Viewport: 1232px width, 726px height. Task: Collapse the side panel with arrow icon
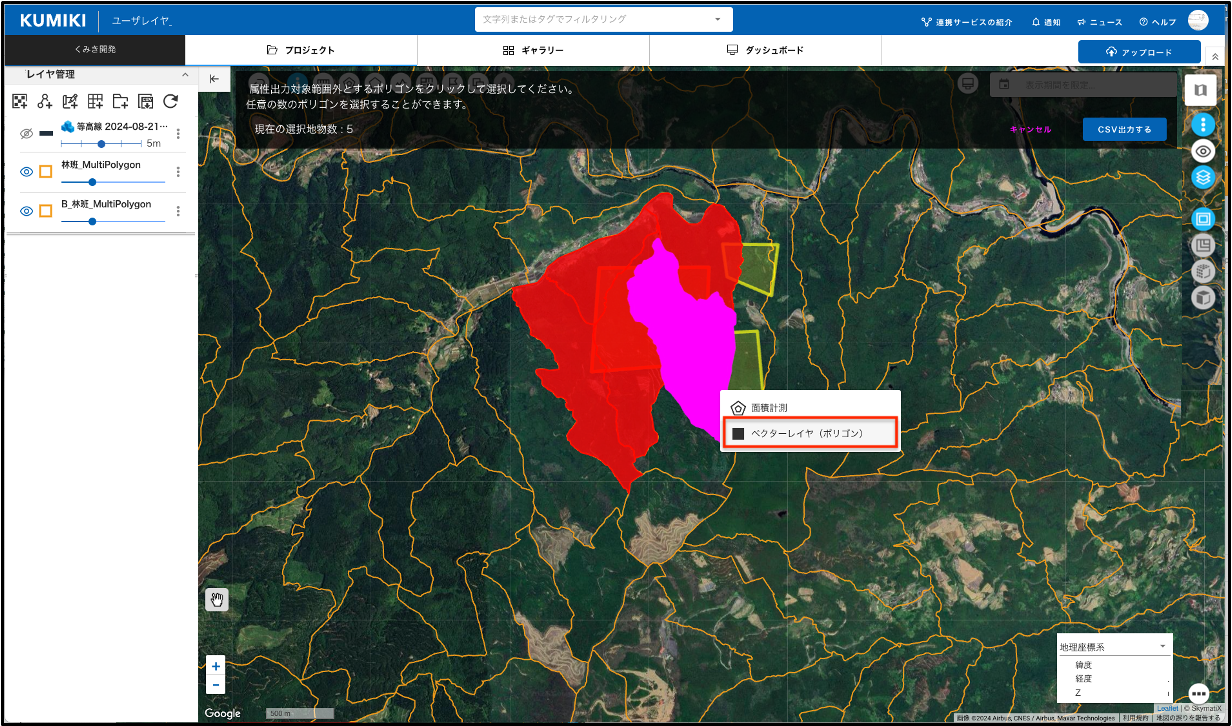click(x=214, y=80)
